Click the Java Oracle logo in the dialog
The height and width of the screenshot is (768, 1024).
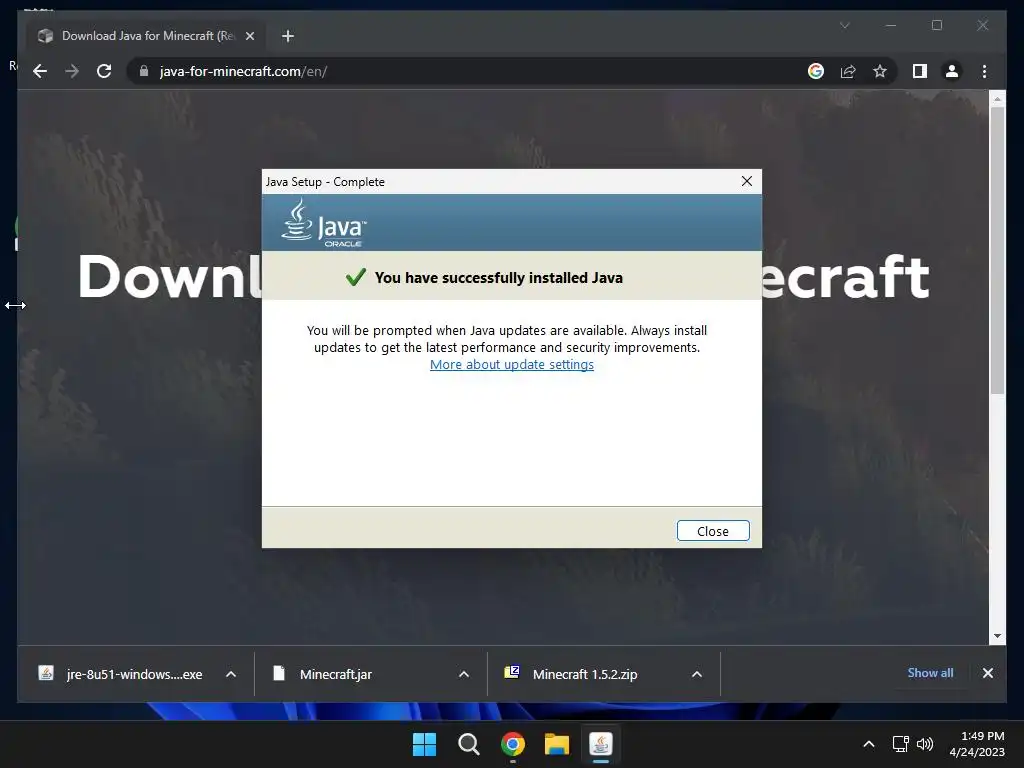(324, 223)
